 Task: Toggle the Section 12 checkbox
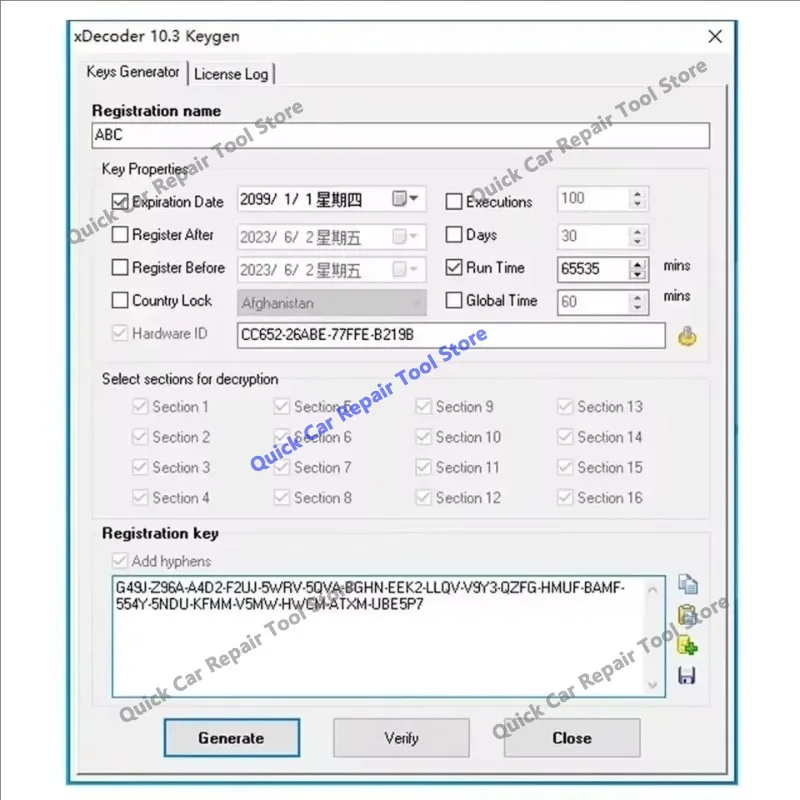(x=423, y=497)
